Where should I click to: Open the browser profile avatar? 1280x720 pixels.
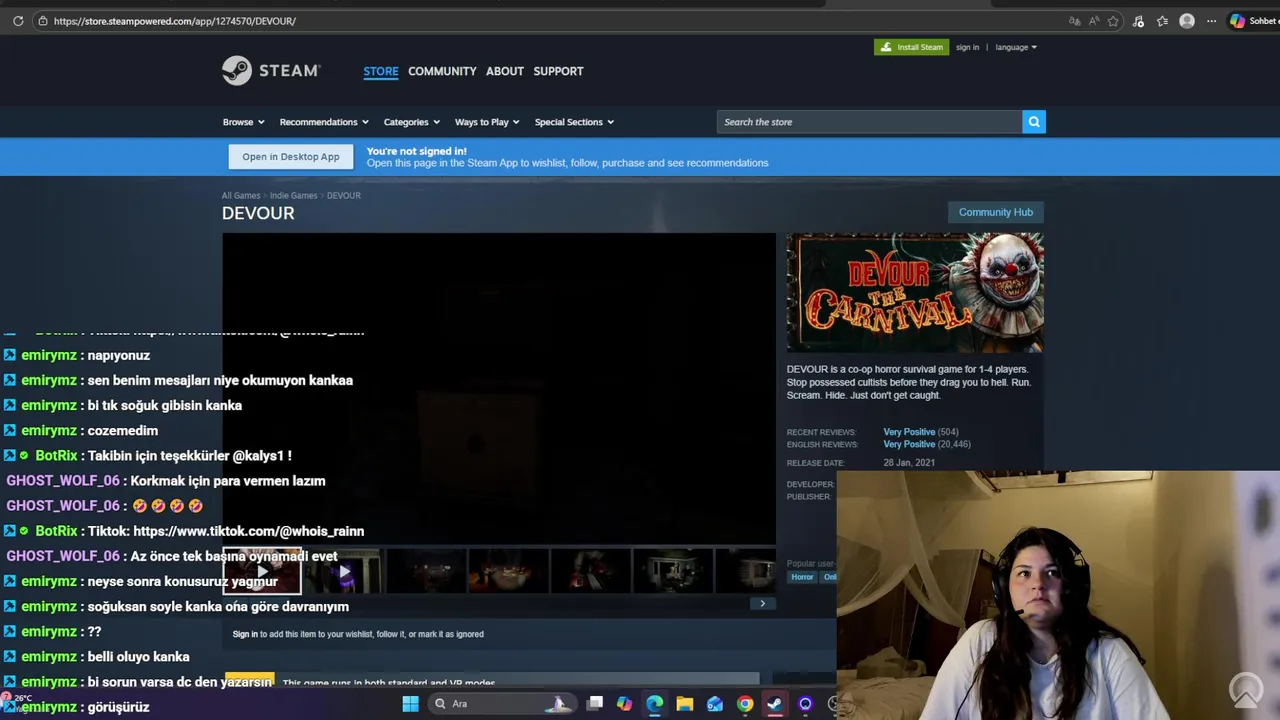click(x=1187, y=21)
